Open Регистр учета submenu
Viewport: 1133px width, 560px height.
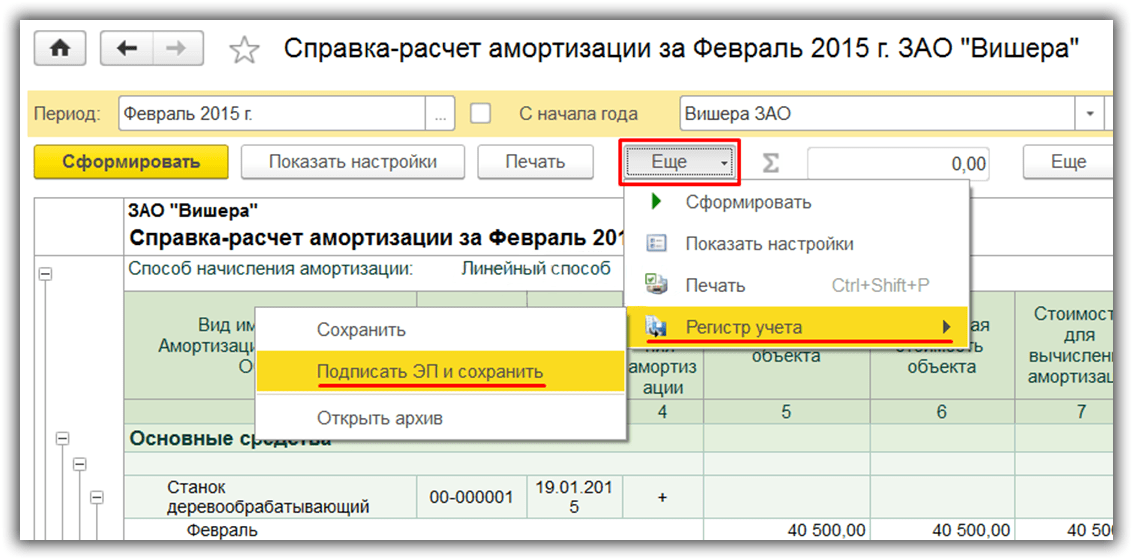tap(743, 327)
